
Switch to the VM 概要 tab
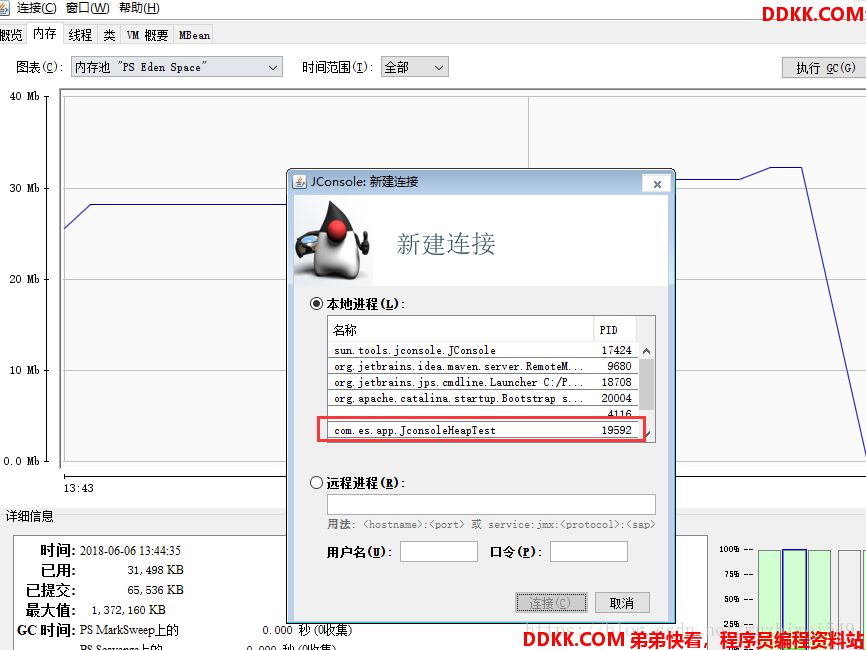147,35
